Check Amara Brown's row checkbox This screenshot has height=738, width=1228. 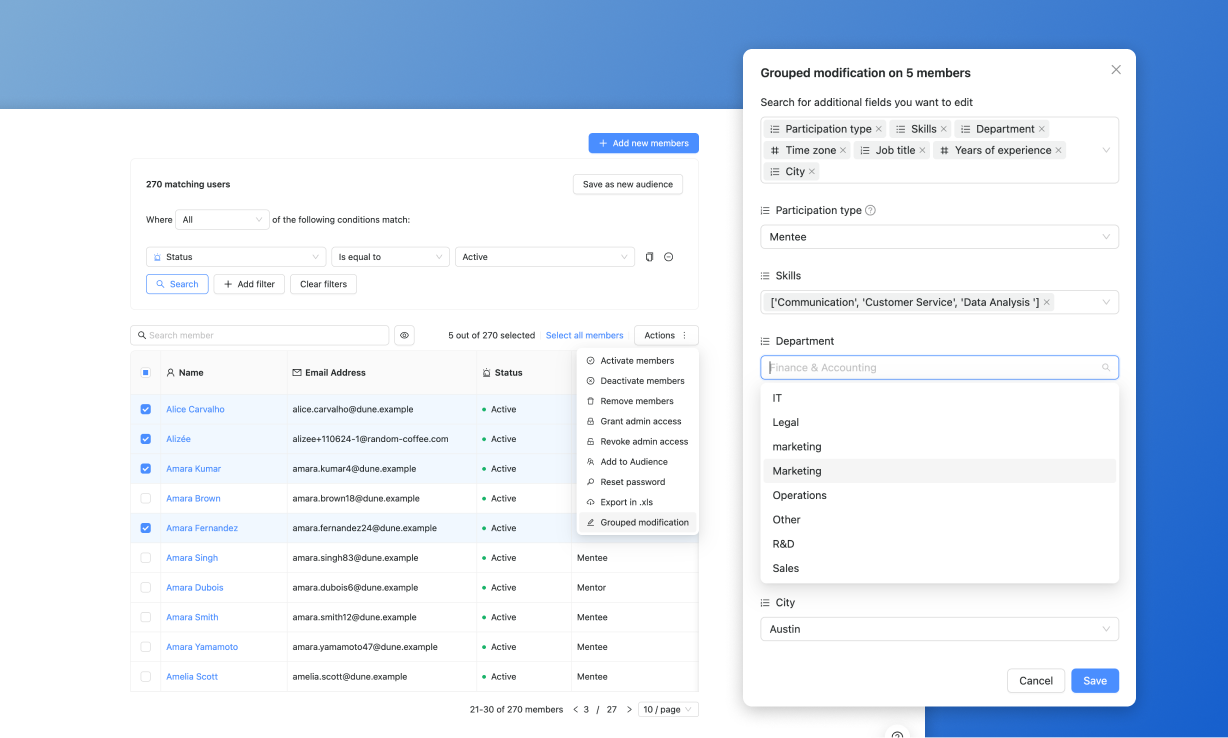pyautogui.click(x=146, y=498)
